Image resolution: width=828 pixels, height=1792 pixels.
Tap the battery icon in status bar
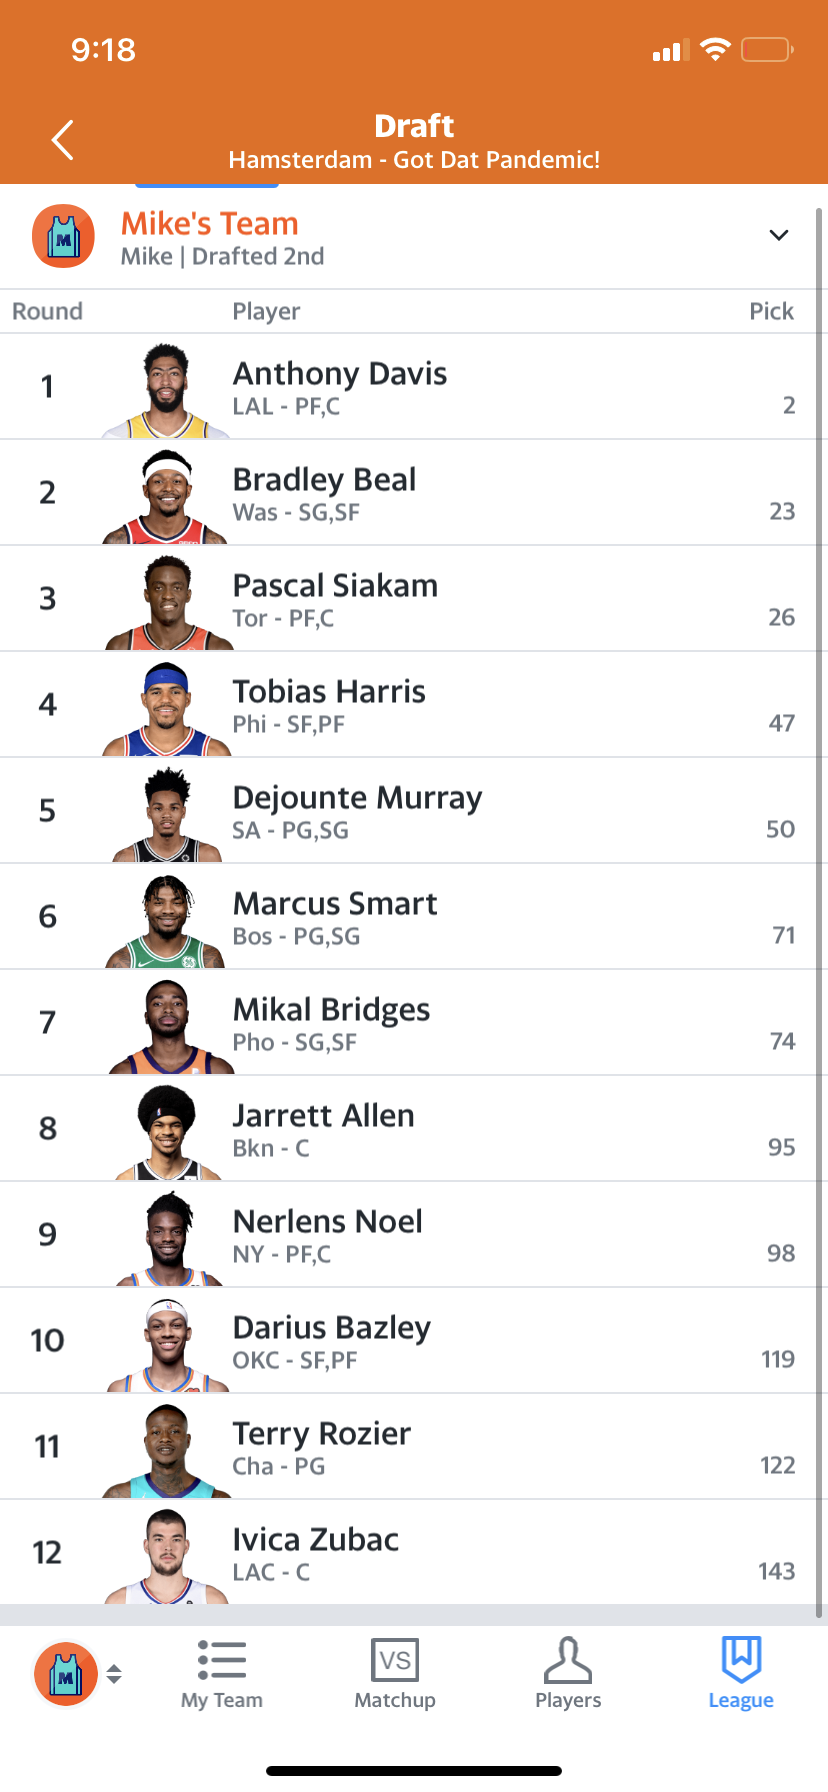click(x=767, y=49)
